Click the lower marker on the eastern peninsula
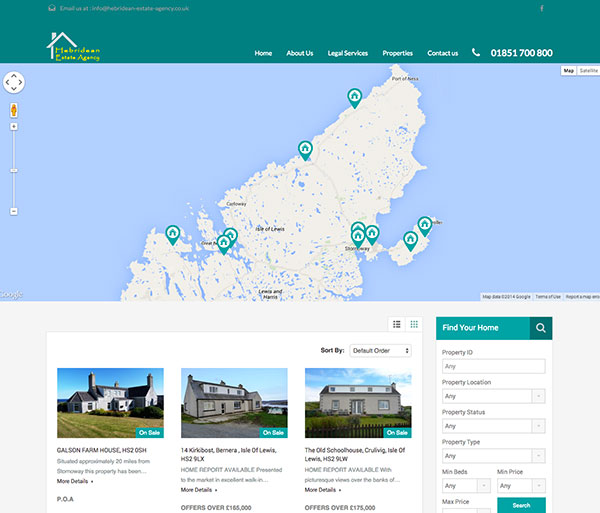Screen dimensions: 600x513 click(411, 241)
